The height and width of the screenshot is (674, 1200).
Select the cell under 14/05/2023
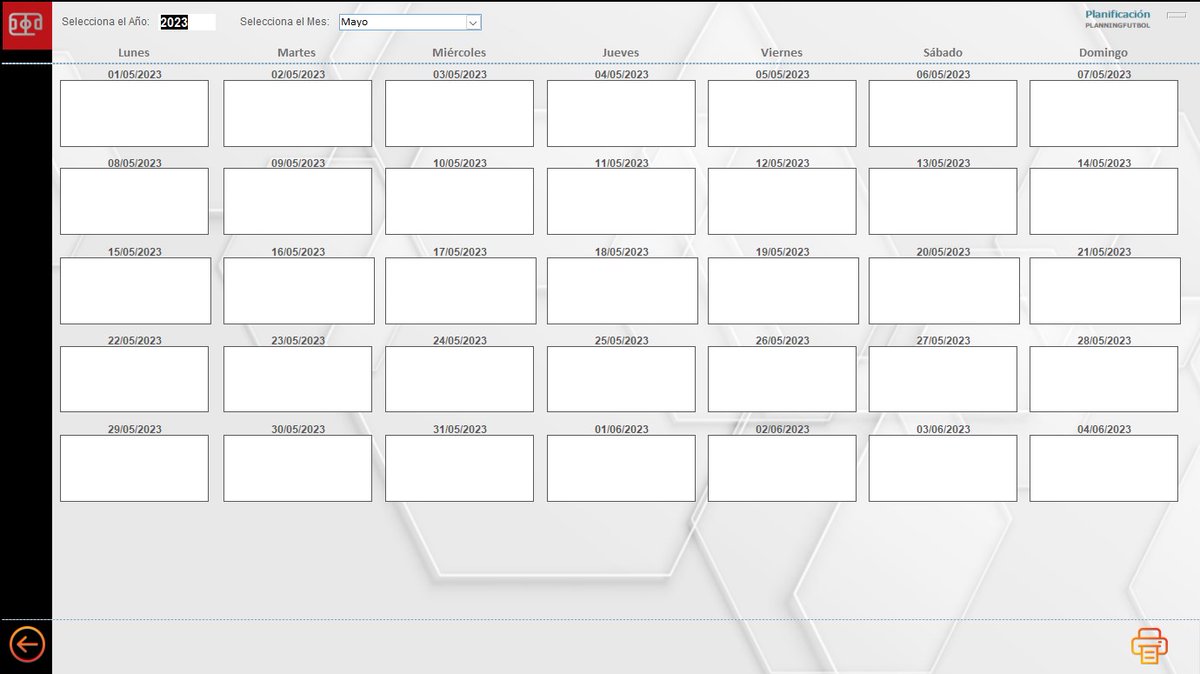click(1104, 201)
